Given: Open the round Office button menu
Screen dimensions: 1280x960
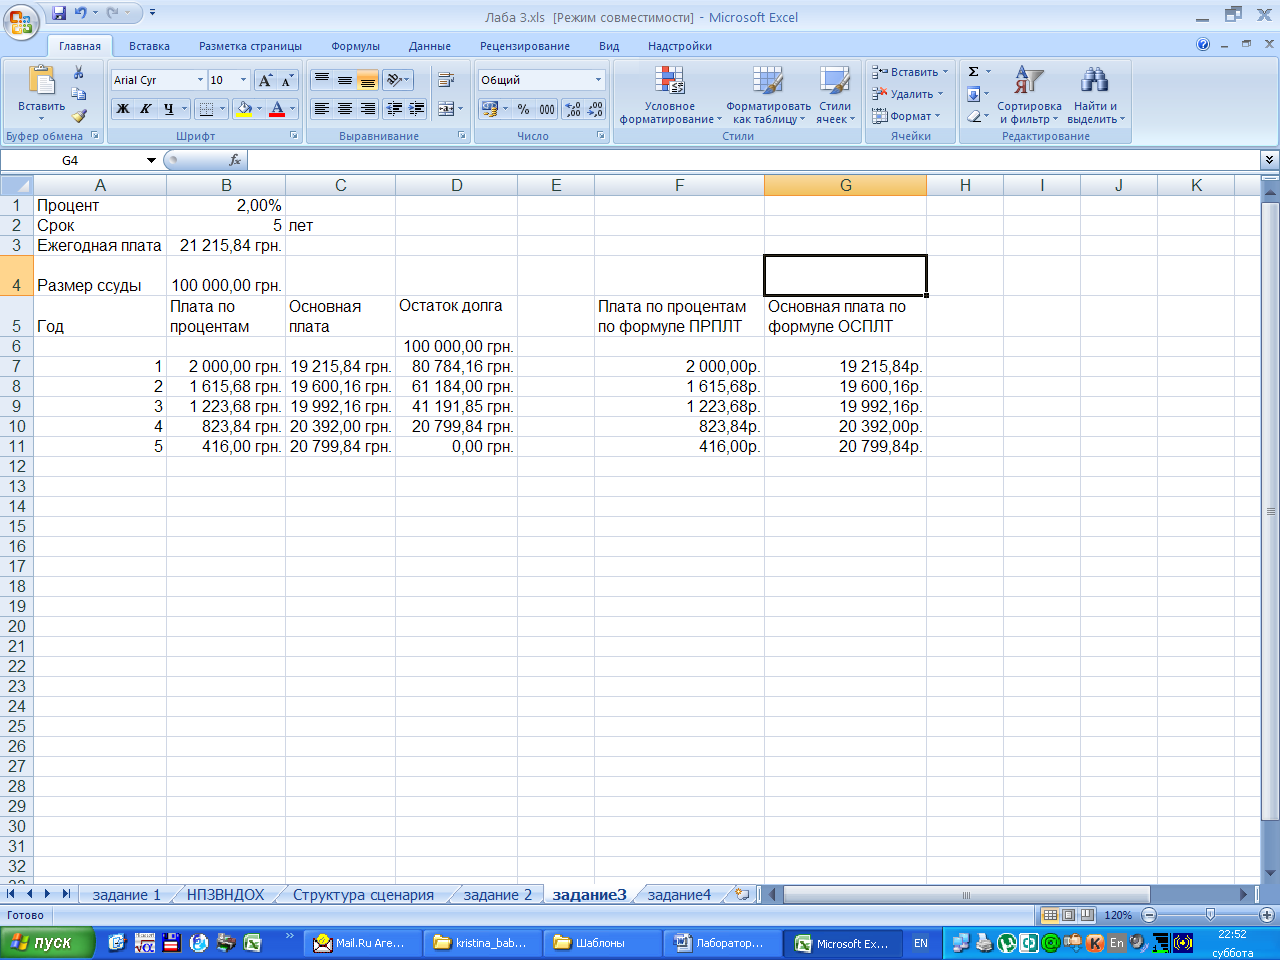Looking at the screenshot, I should (21, 20).
